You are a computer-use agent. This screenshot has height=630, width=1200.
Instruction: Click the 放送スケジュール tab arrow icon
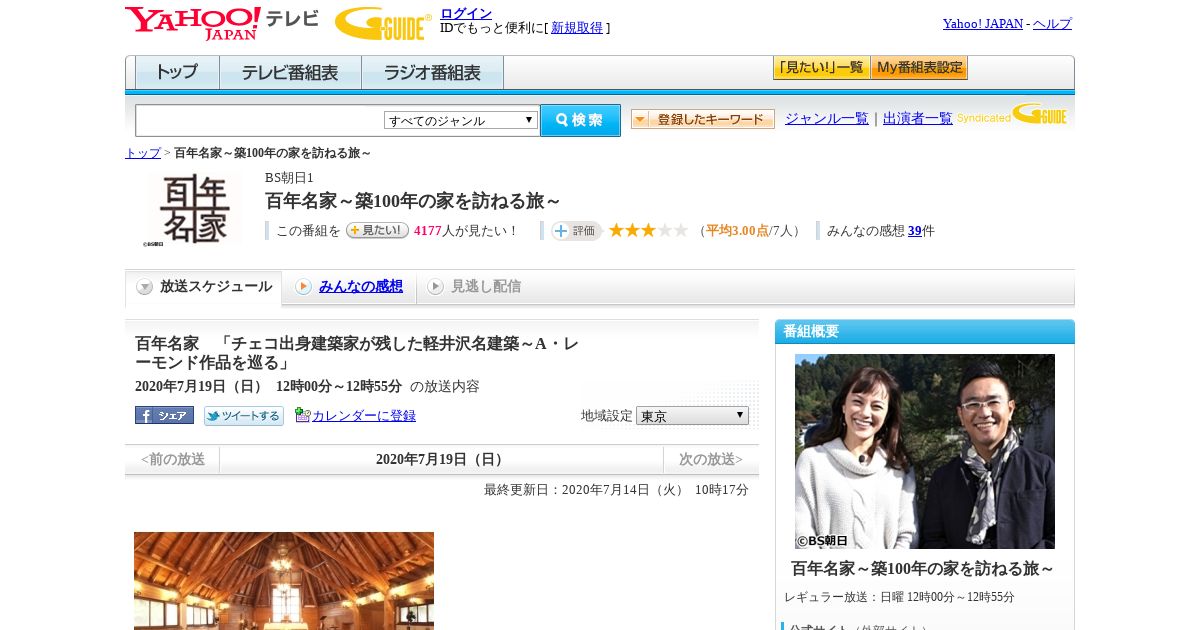(145, 287)
